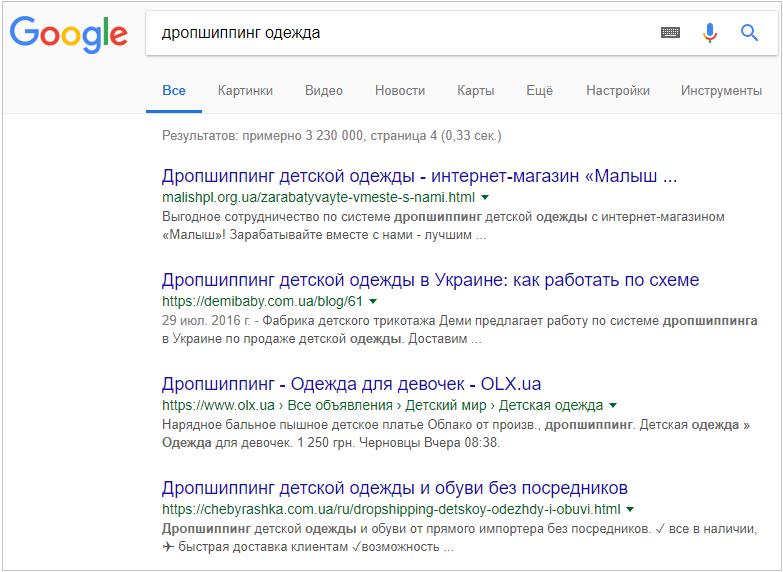Screen dimensions: 783x572
Task: Expand dropdown arrow next to chebyrashka.com.ua URL
Action: click(630, 509)
